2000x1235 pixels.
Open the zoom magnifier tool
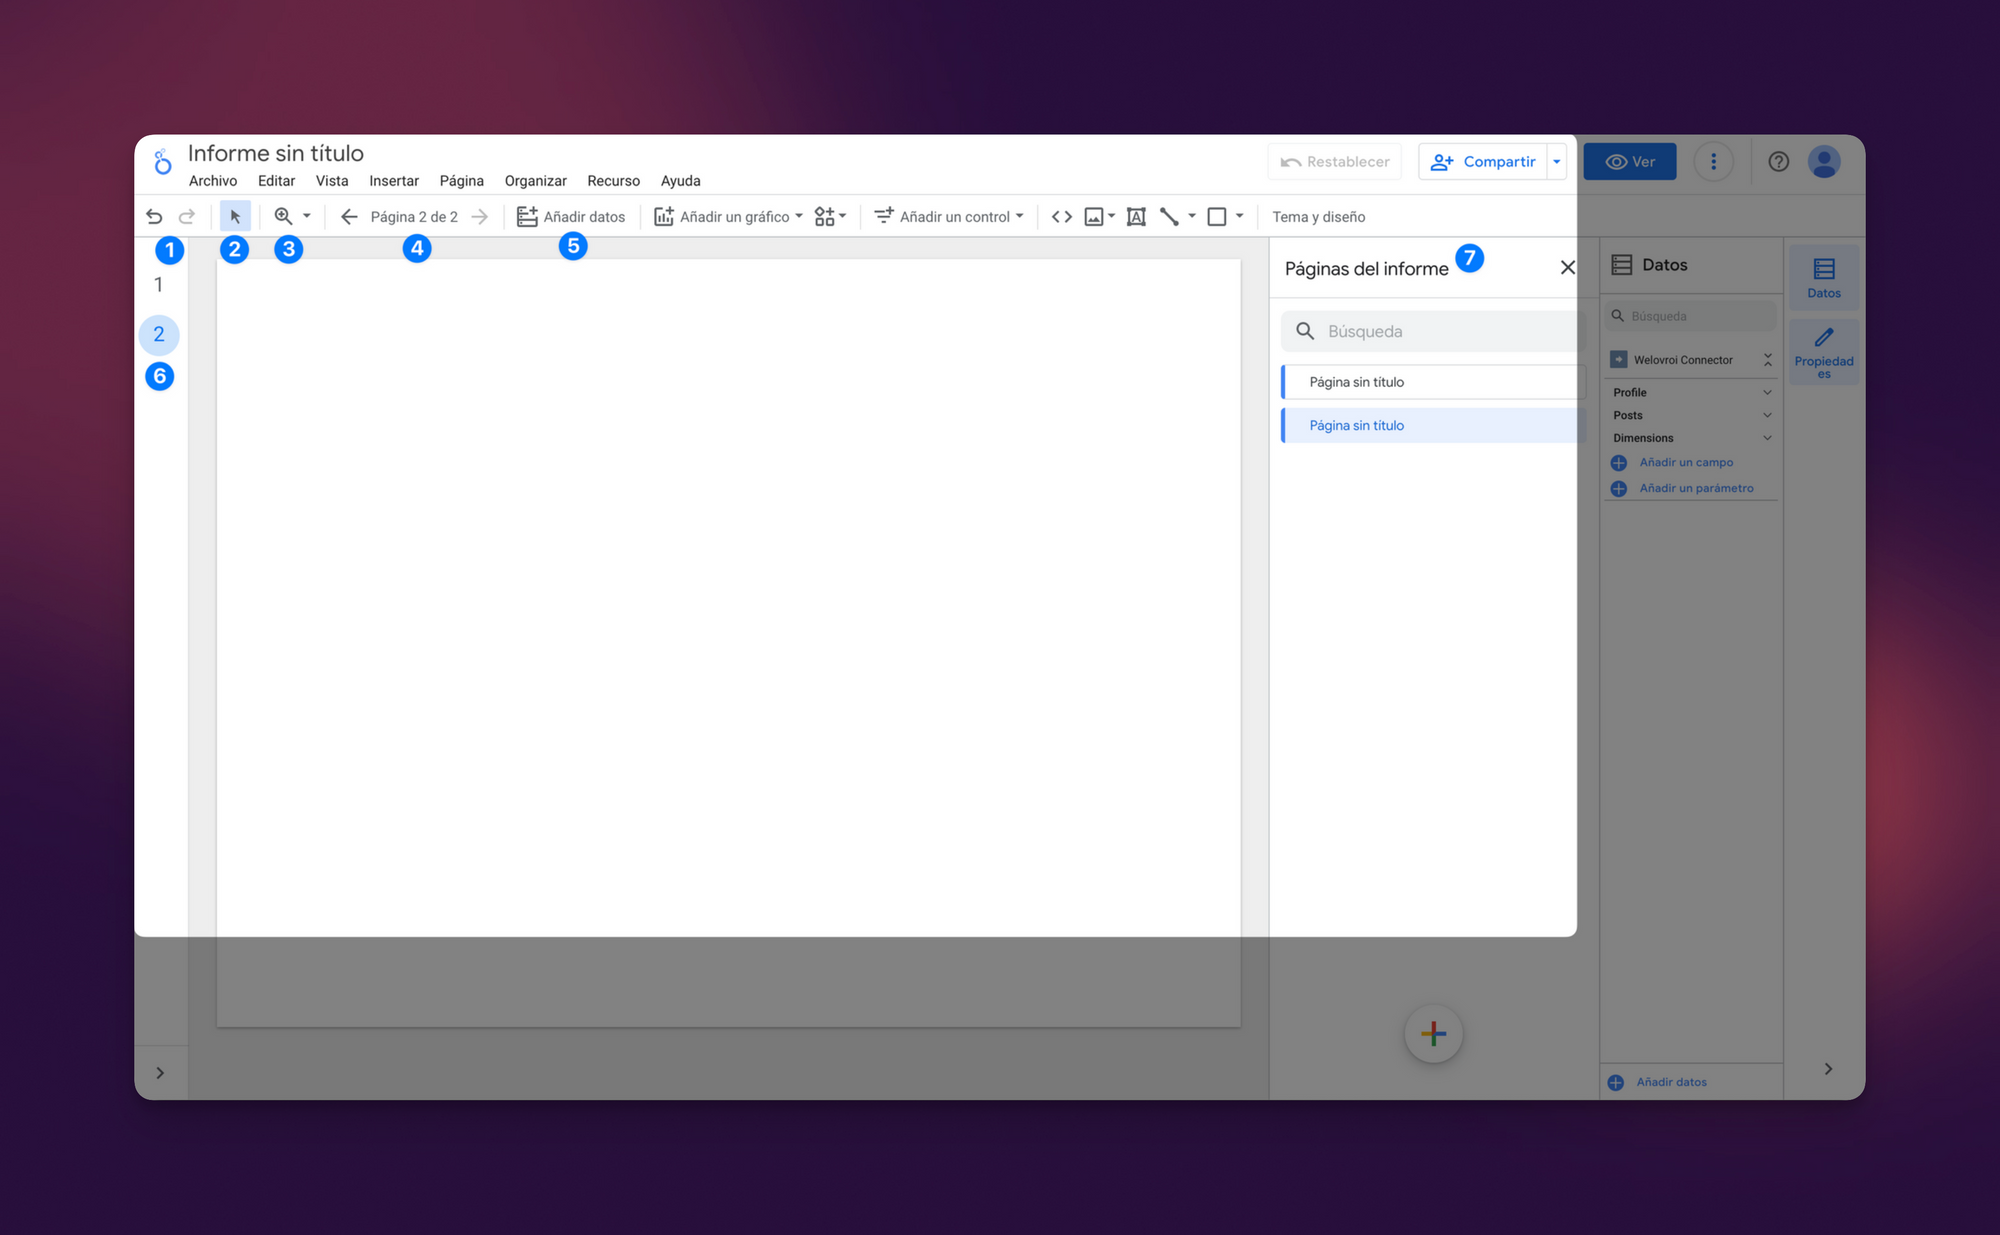pos(283,216)
